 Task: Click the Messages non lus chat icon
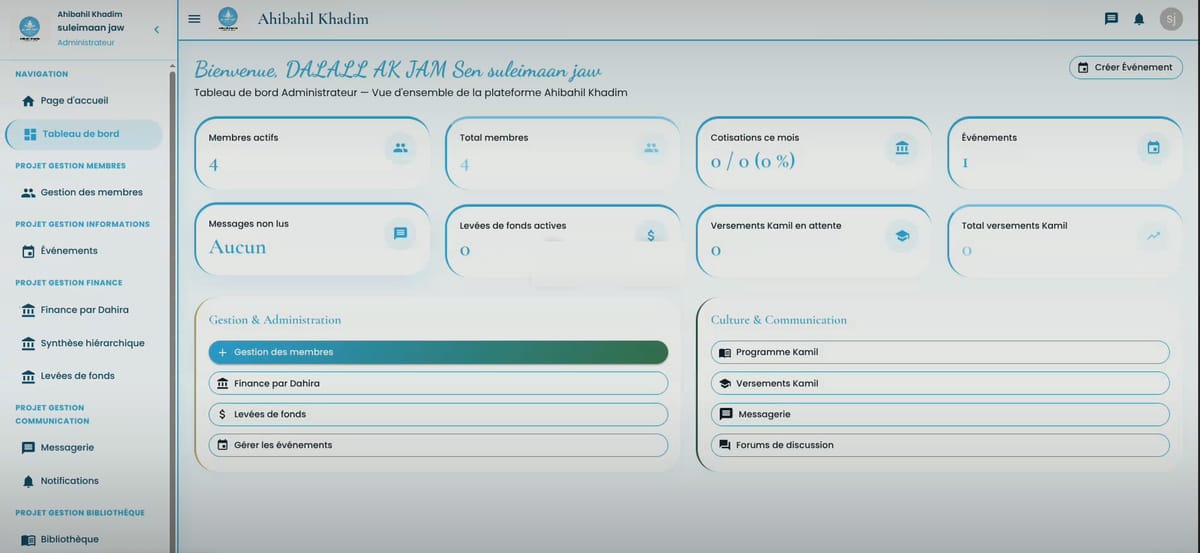[x=401, y=234]
